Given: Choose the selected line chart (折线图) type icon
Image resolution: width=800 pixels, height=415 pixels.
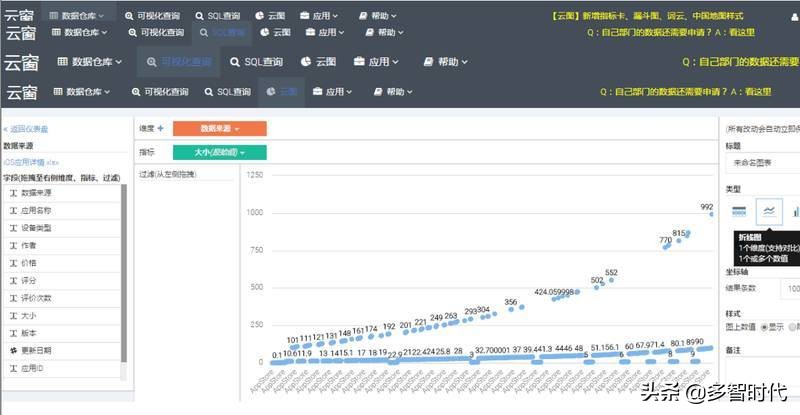Looking at the screenshot, I should point(769,211).
